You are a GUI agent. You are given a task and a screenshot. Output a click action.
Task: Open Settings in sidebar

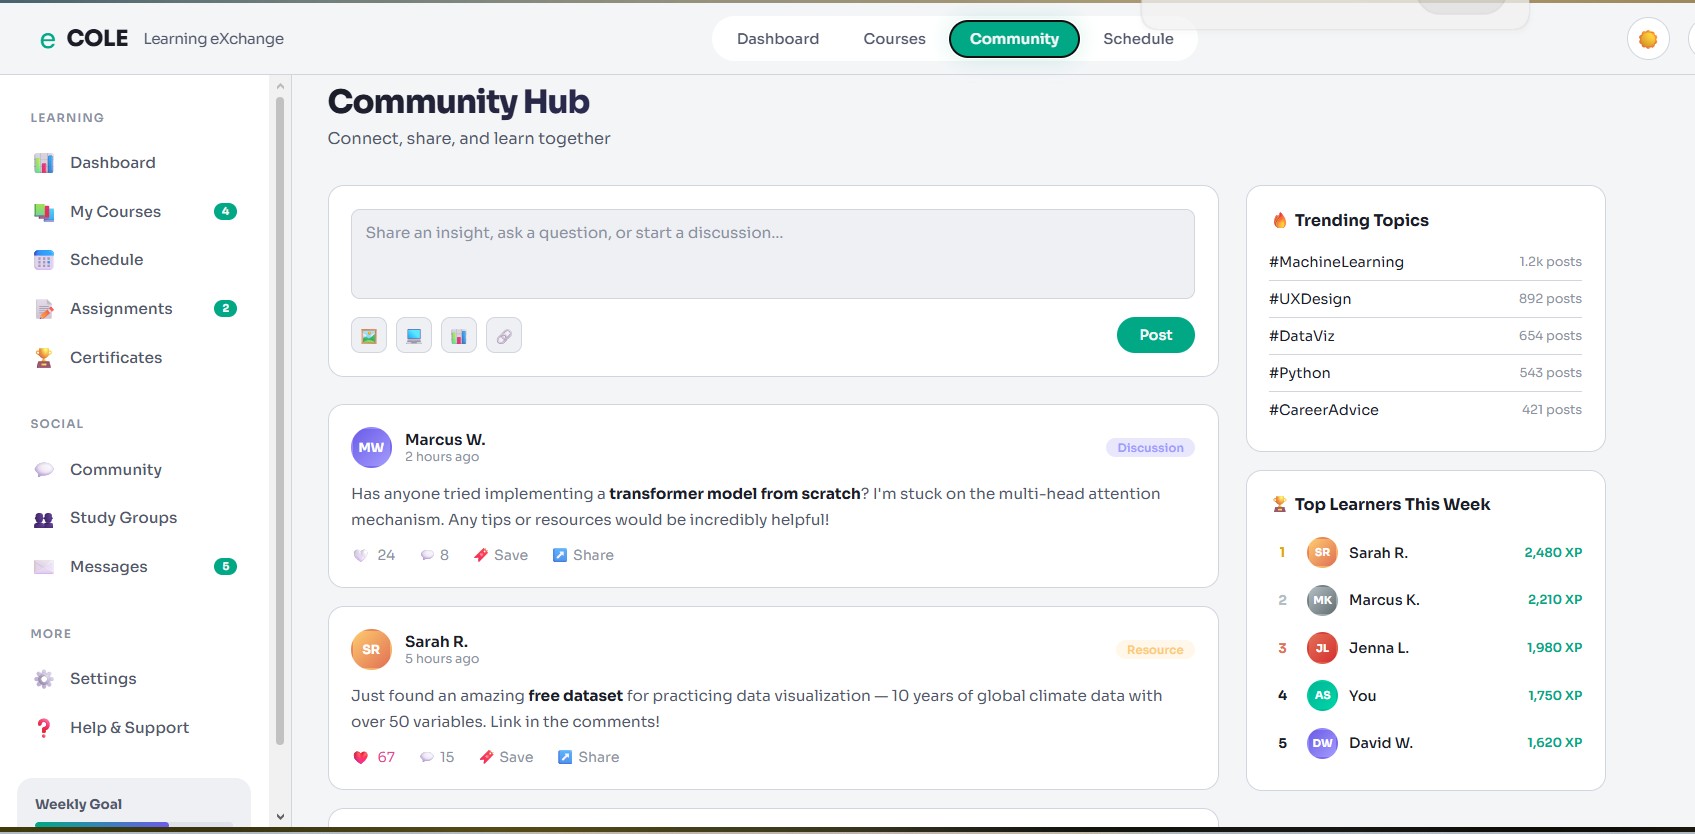coord(135,679)
